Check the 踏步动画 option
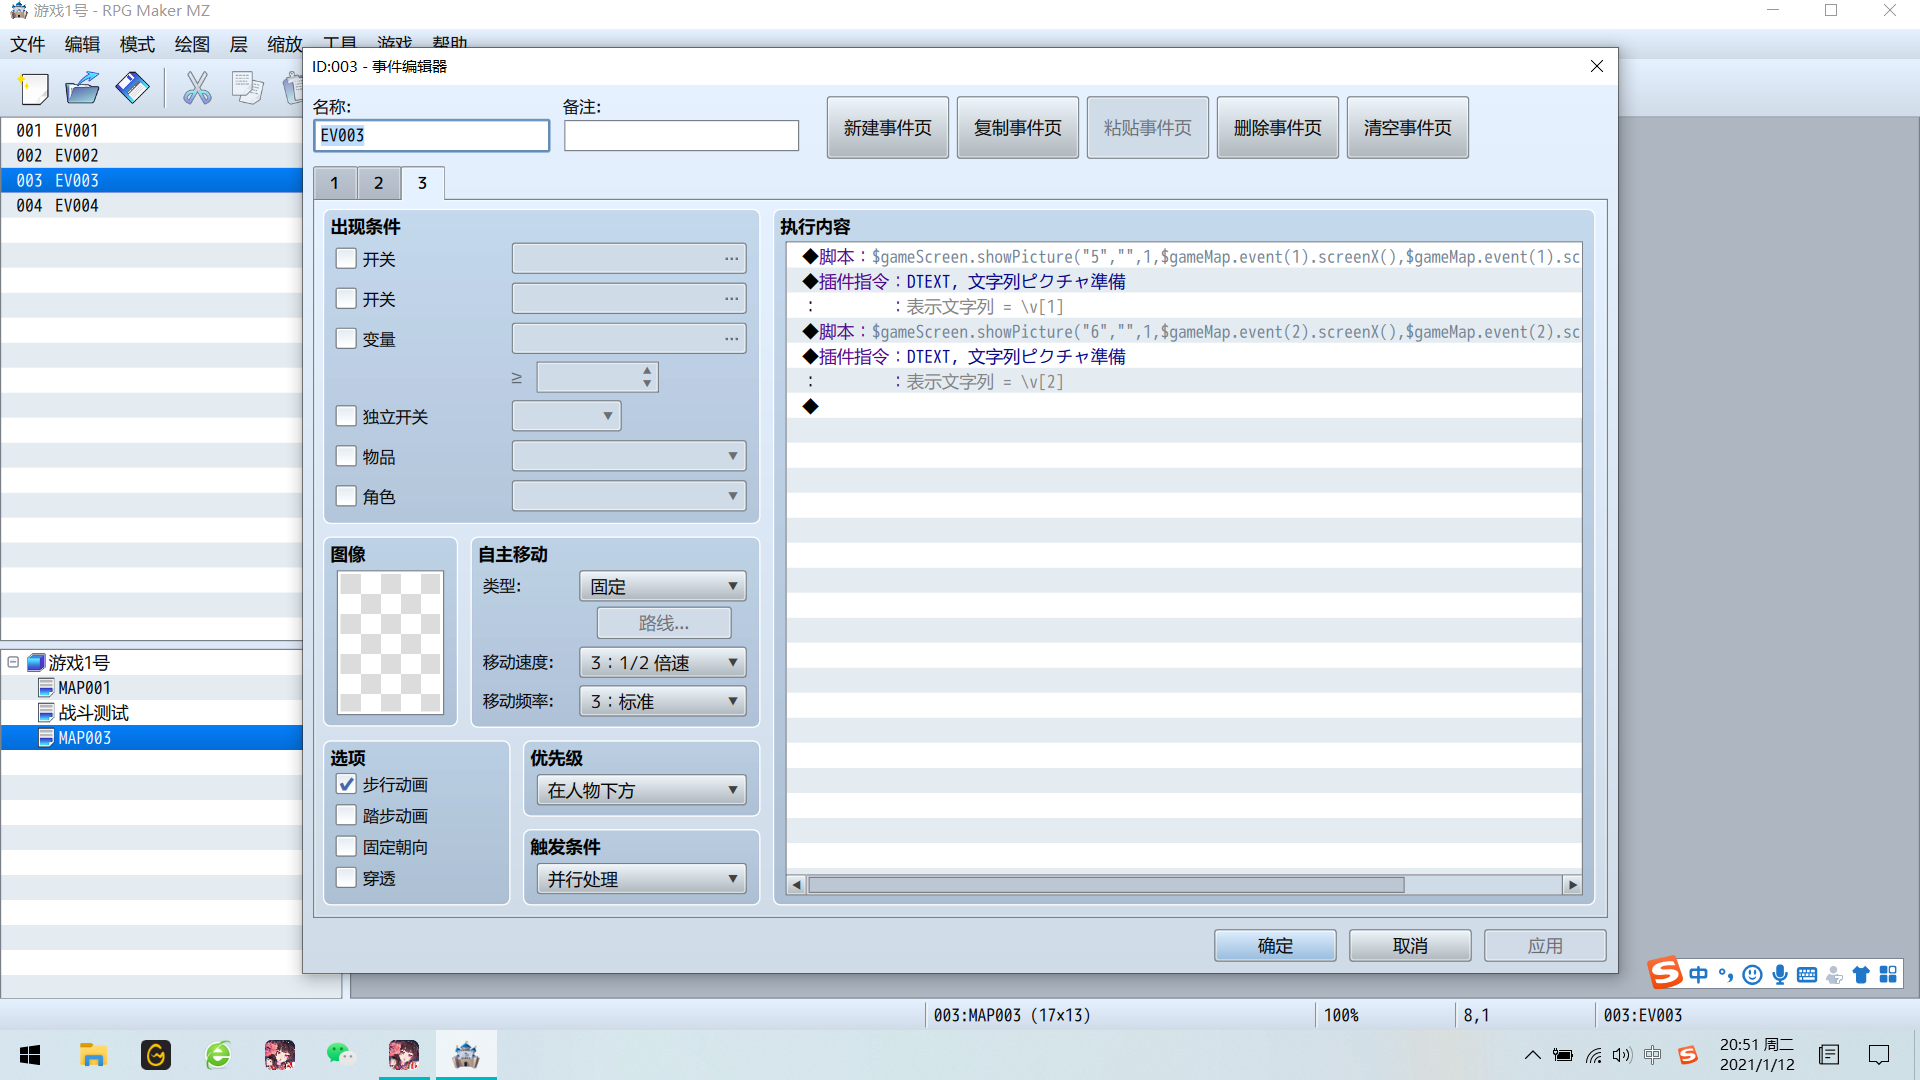 tap(346, 815)
